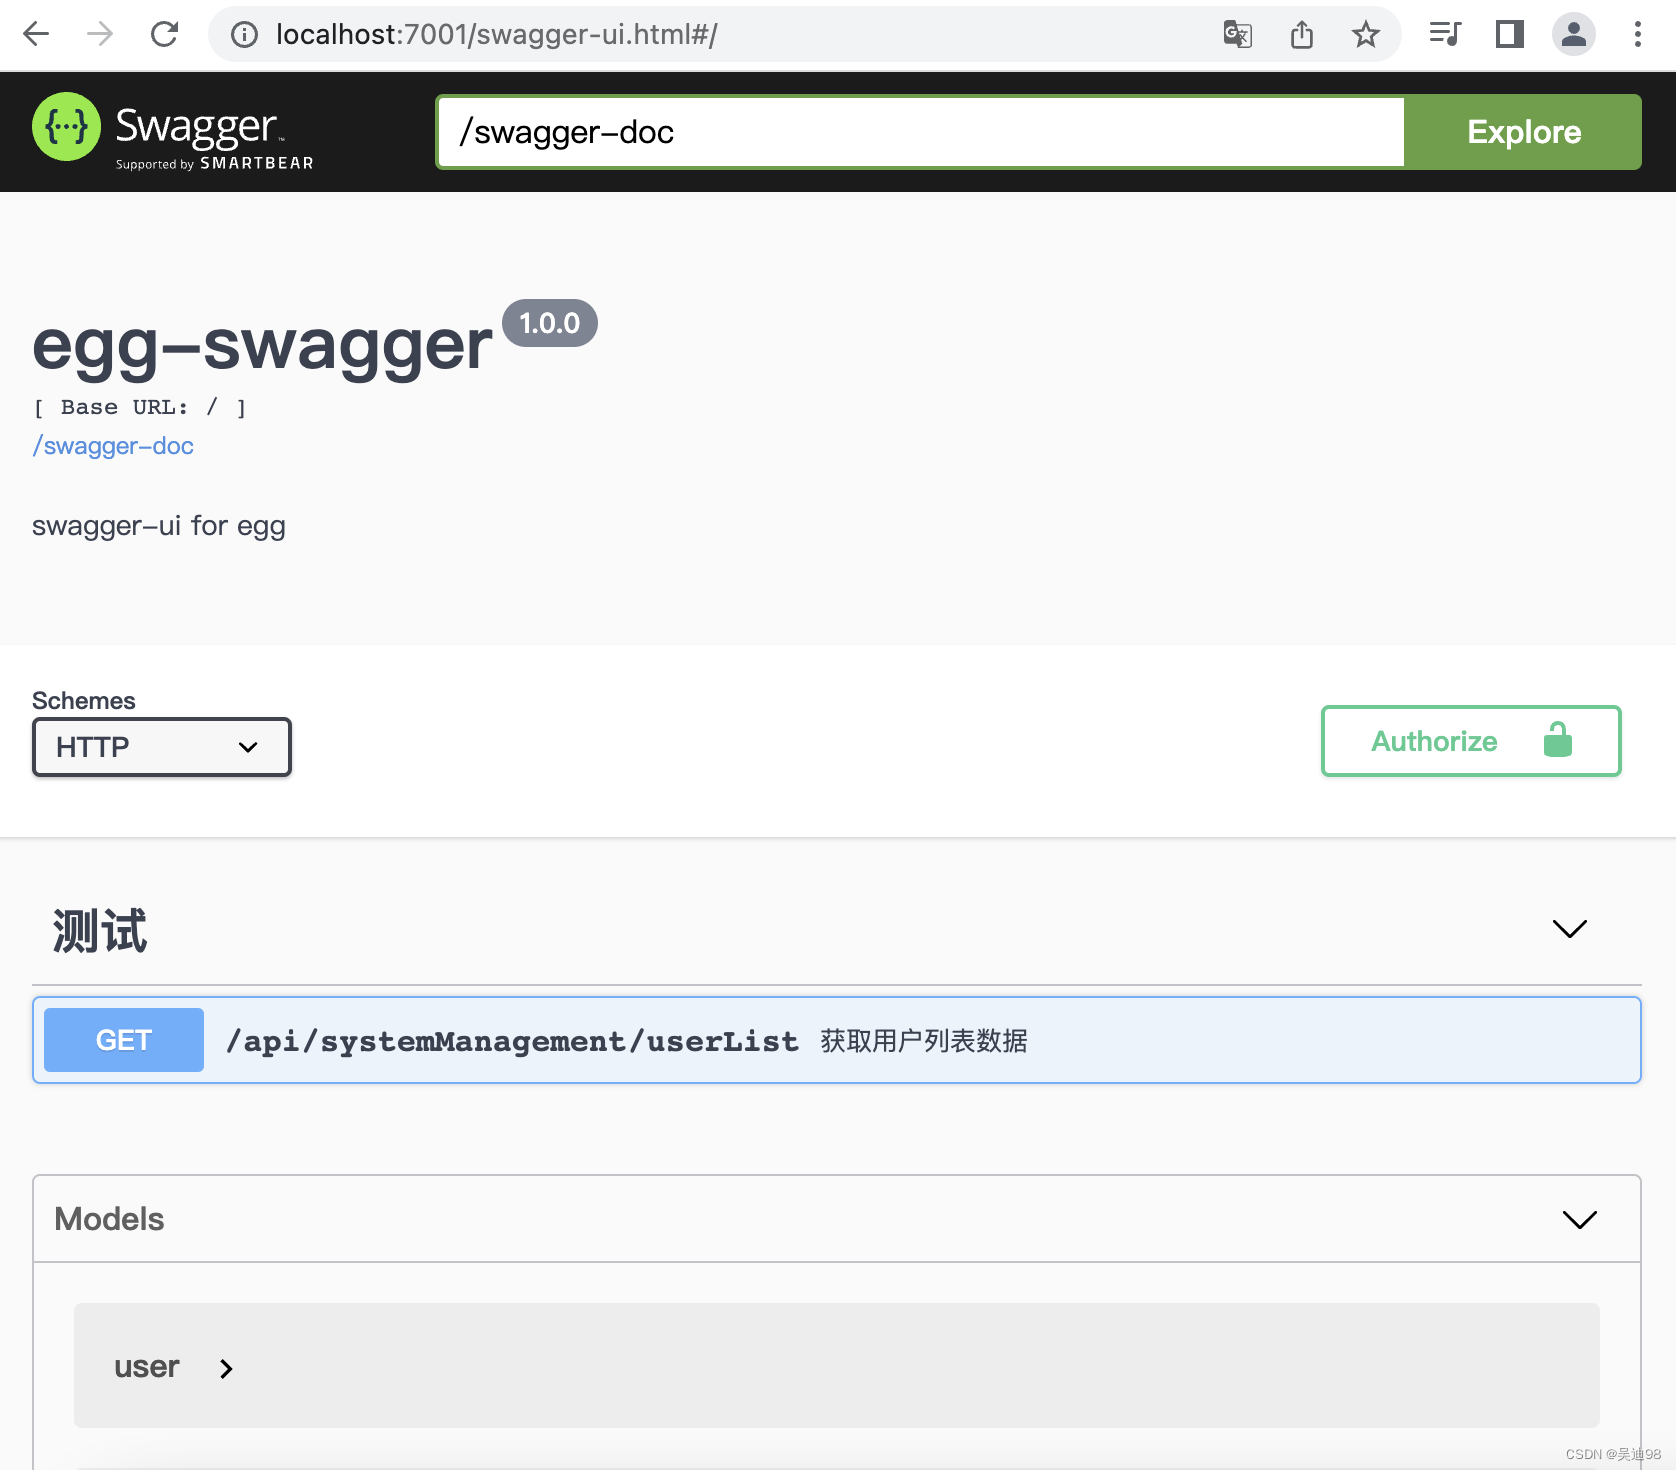The image size is (1676, 1470).
Task: Open Chrome three-dot menu
Action: [x=1637, y=34]
